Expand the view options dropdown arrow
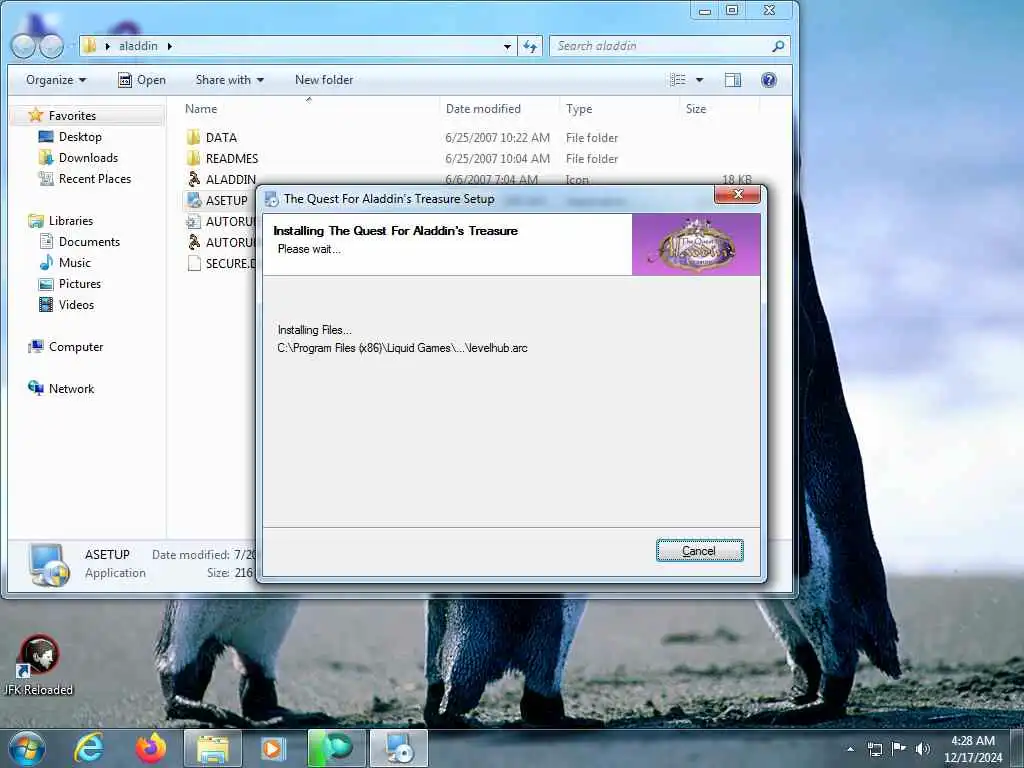The width and height of the screenshot is (1024, 768). click(699, 80)
